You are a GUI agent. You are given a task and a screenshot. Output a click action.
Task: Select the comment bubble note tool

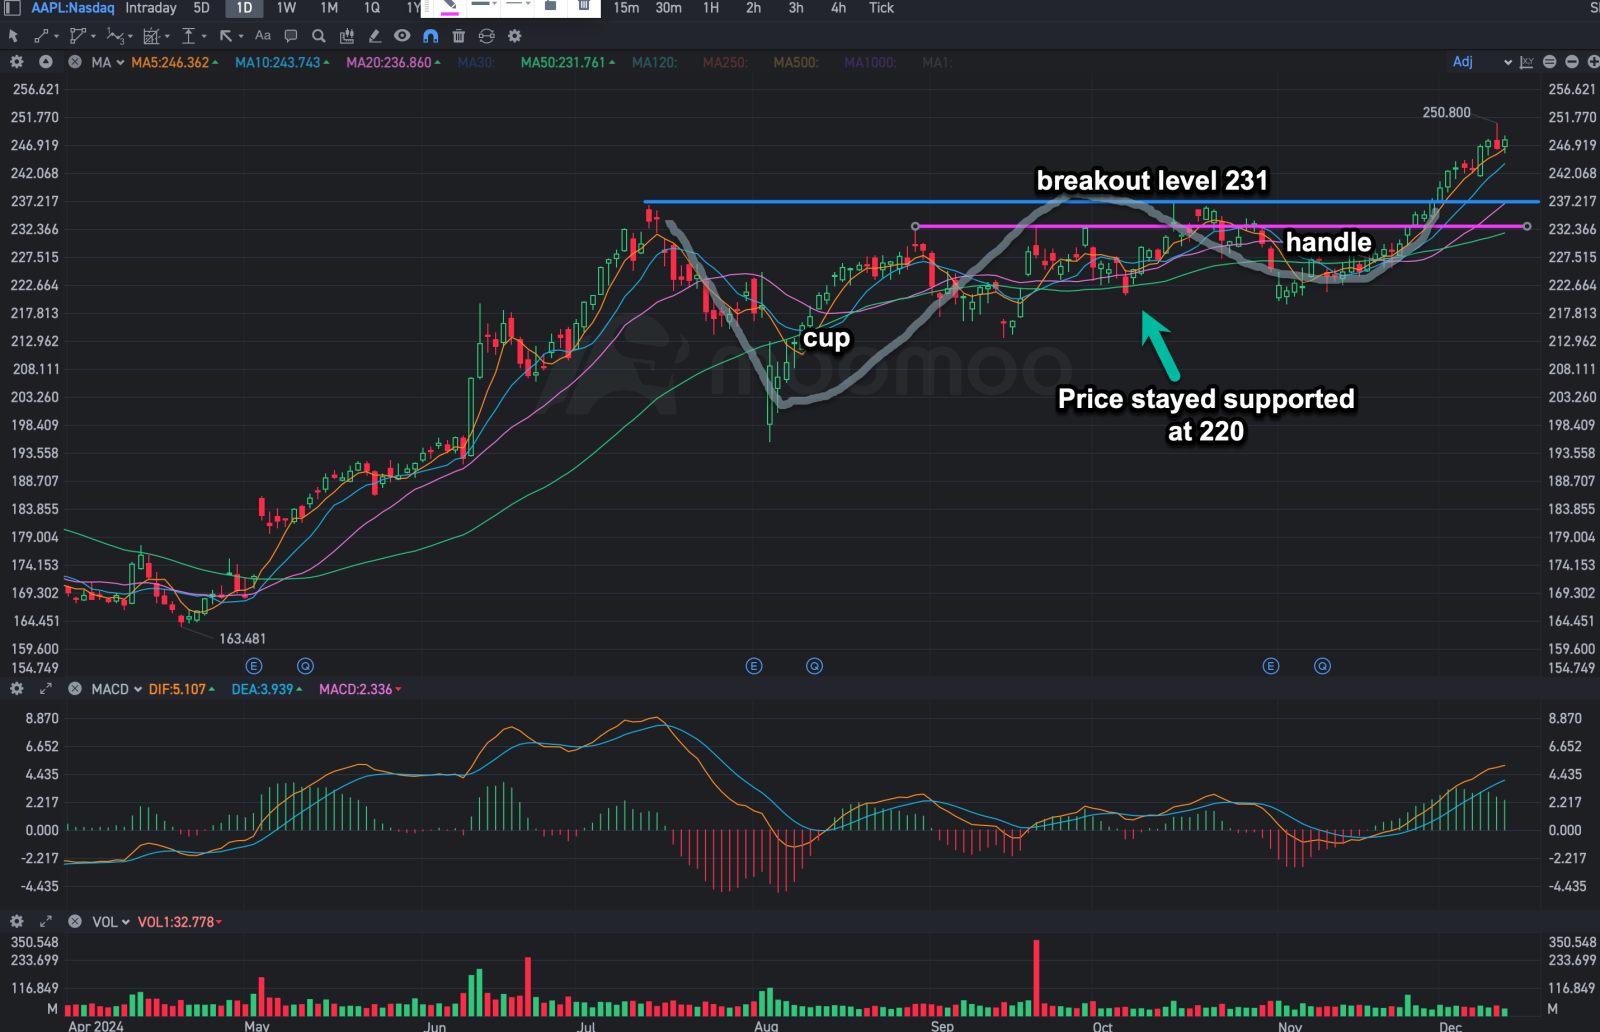coord(291,36)
